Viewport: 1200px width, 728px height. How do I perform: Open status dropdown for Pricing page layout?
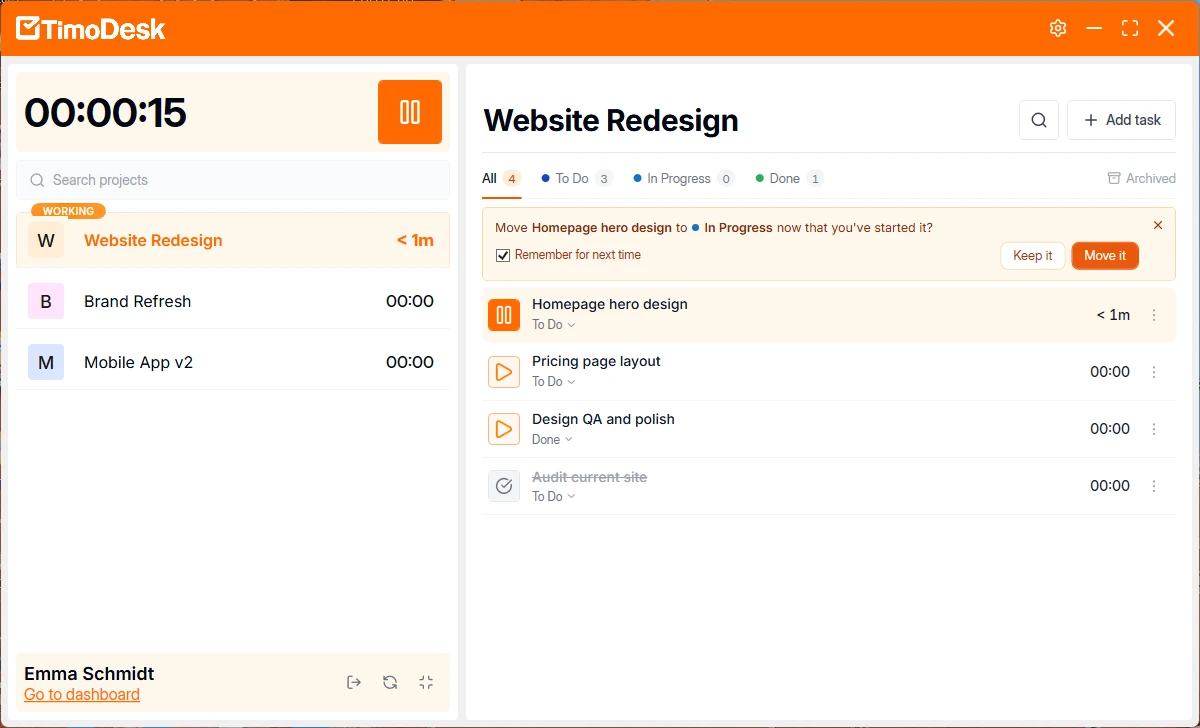[554, 382]
